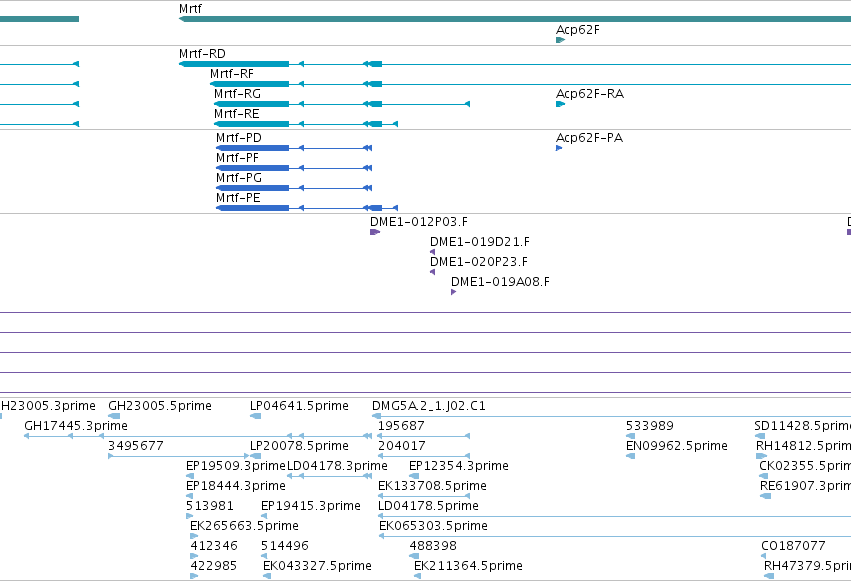Click the EP19415.3prime label

(x=311, y=506)
